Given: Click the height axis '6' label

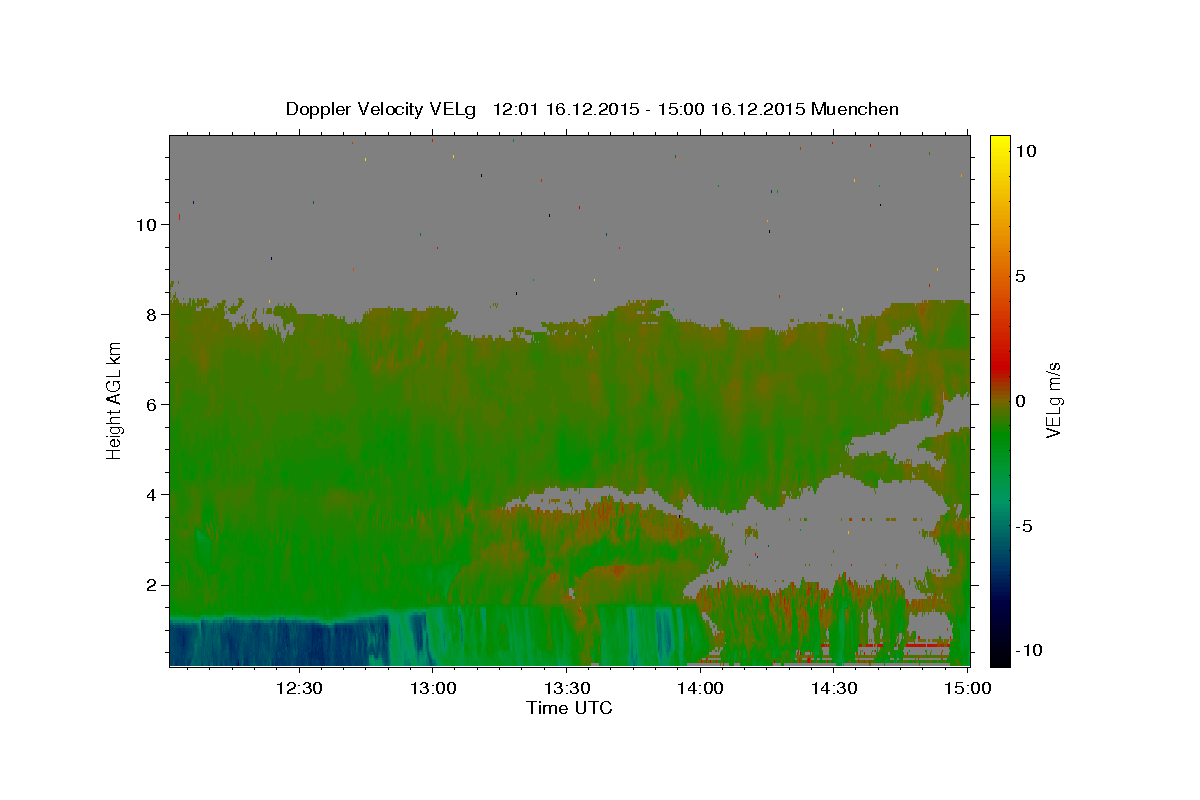Looking at the screenshot, I should 154,404.
